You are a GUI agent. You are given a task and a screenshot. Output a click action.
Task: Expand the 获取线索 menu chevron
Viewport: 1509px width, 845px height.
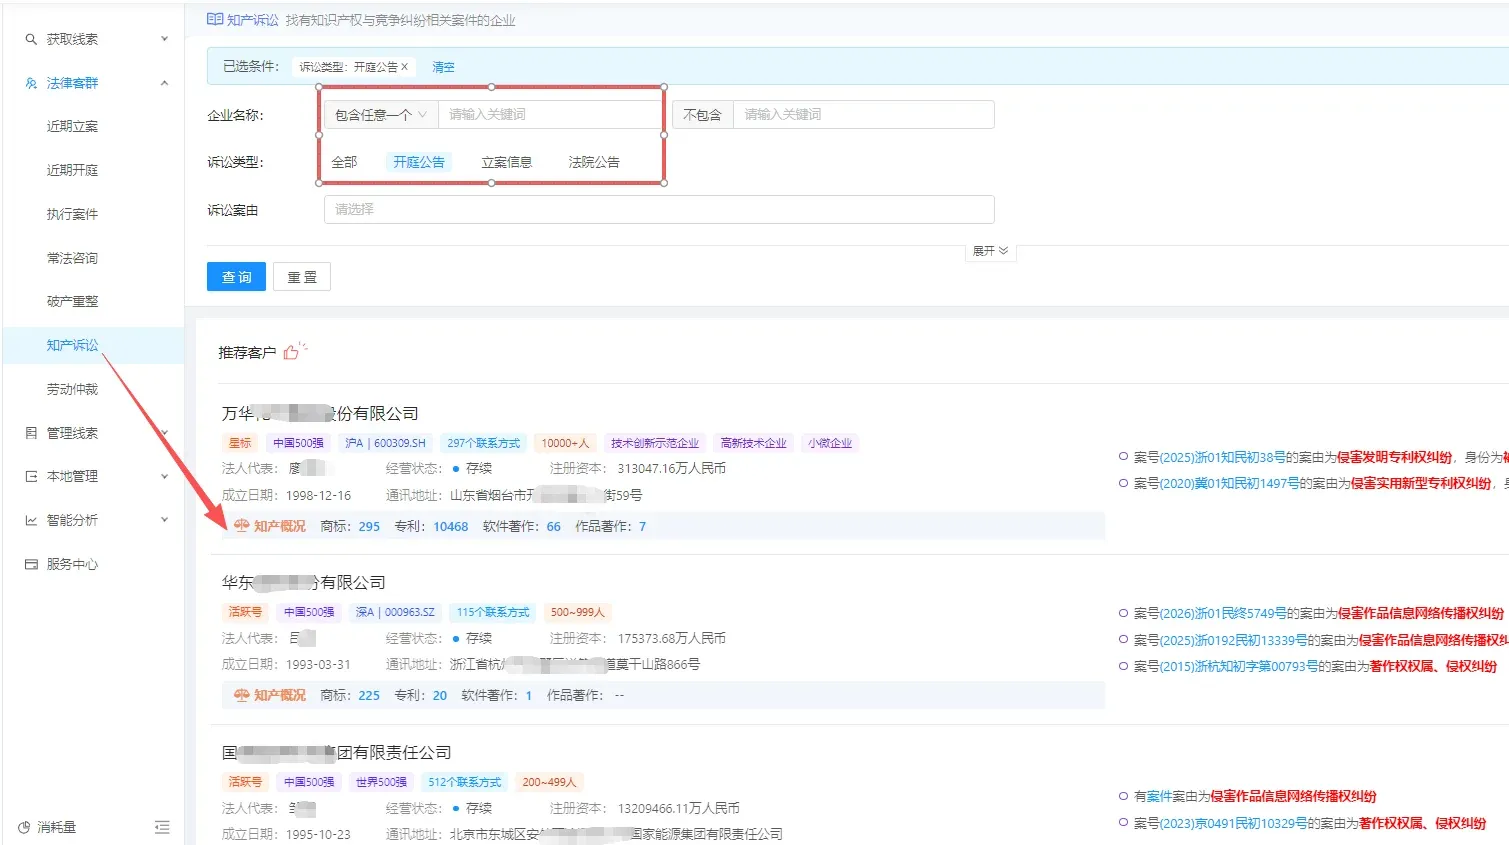(164, 39)
